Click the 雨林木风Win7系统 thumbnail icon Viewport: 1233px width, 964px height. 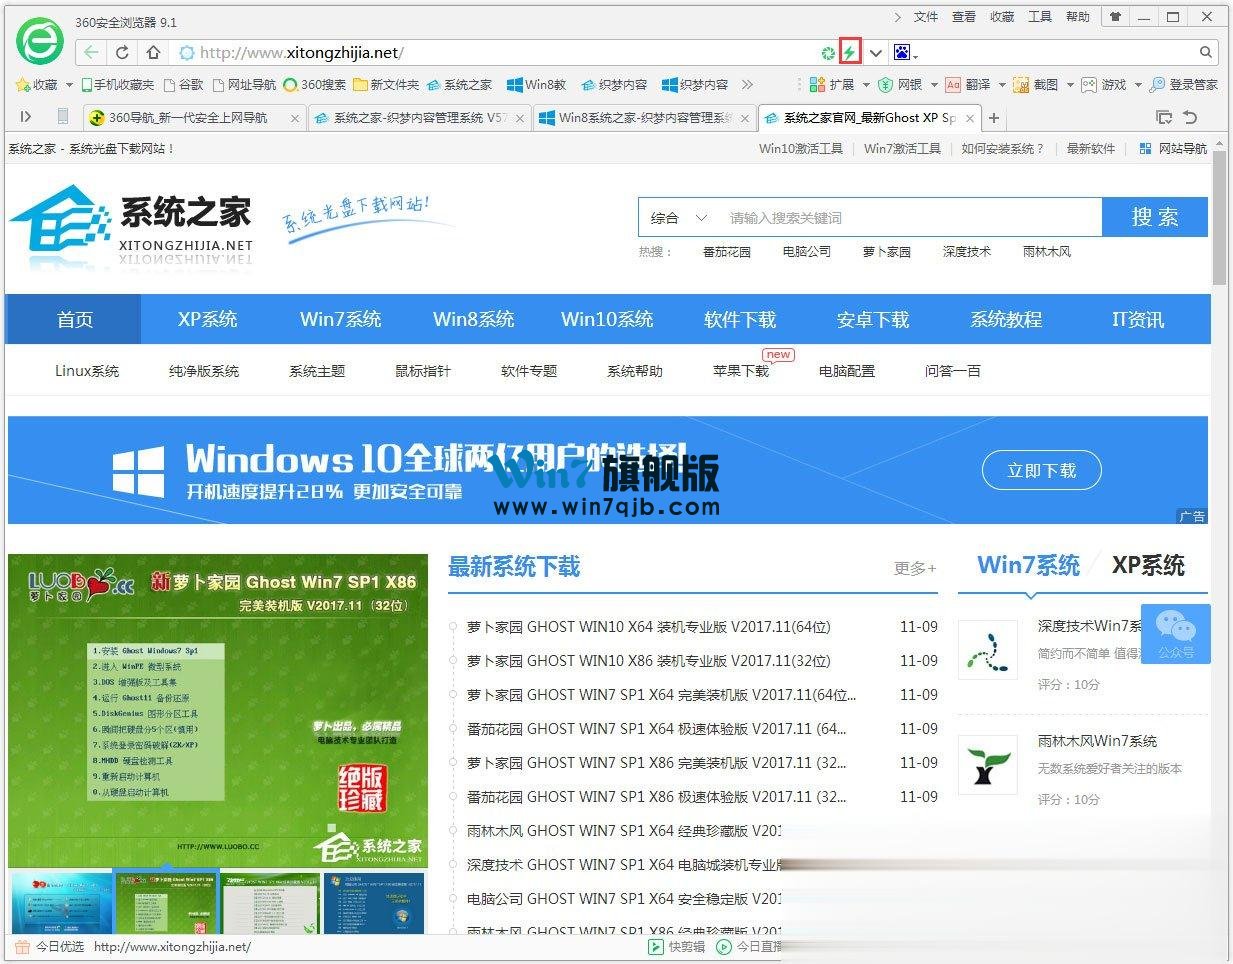click(x=987, y=765)
